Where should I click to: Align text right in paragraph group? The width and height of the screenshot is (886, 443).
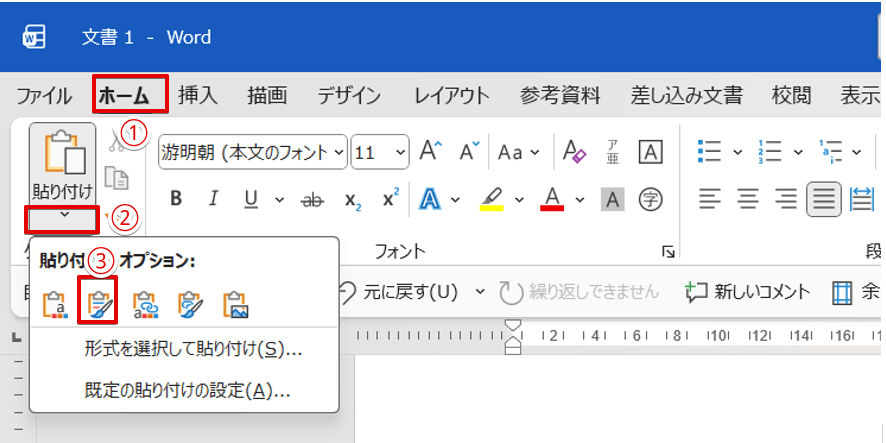[786, 199]
